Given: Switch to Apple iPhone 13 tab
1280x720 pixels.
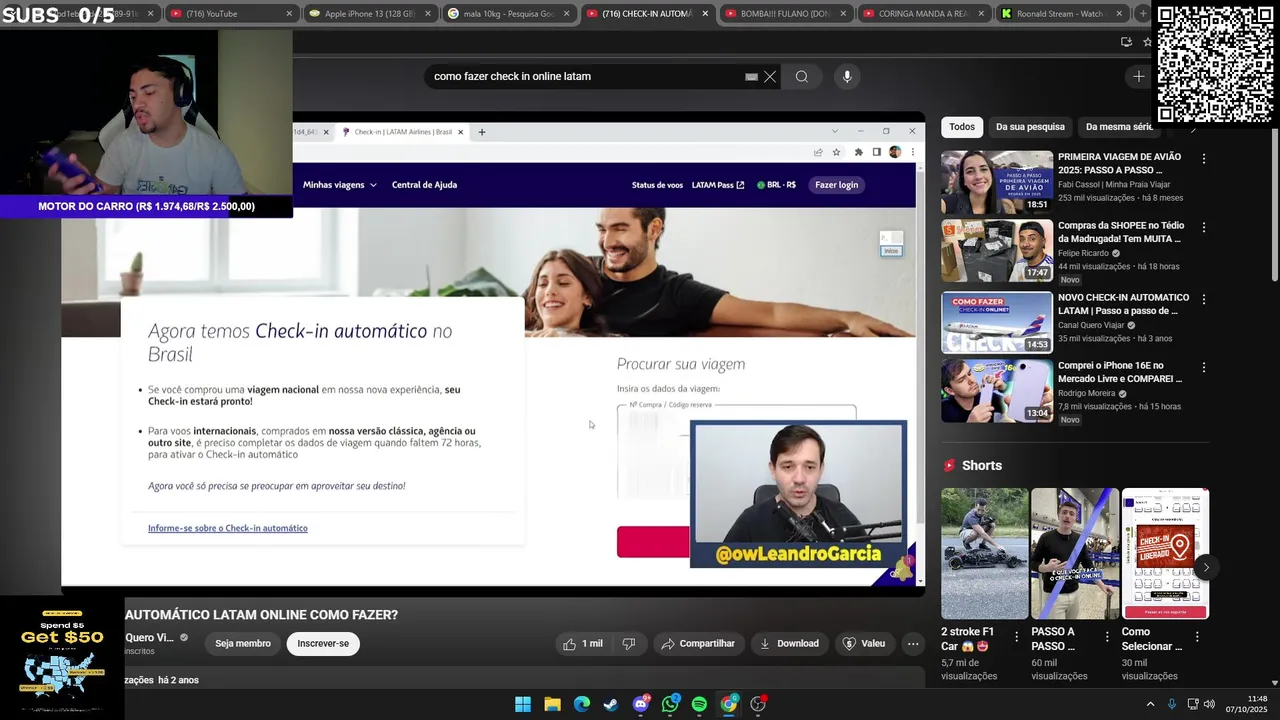Looking at the screenshot, I should coord(368,14).
